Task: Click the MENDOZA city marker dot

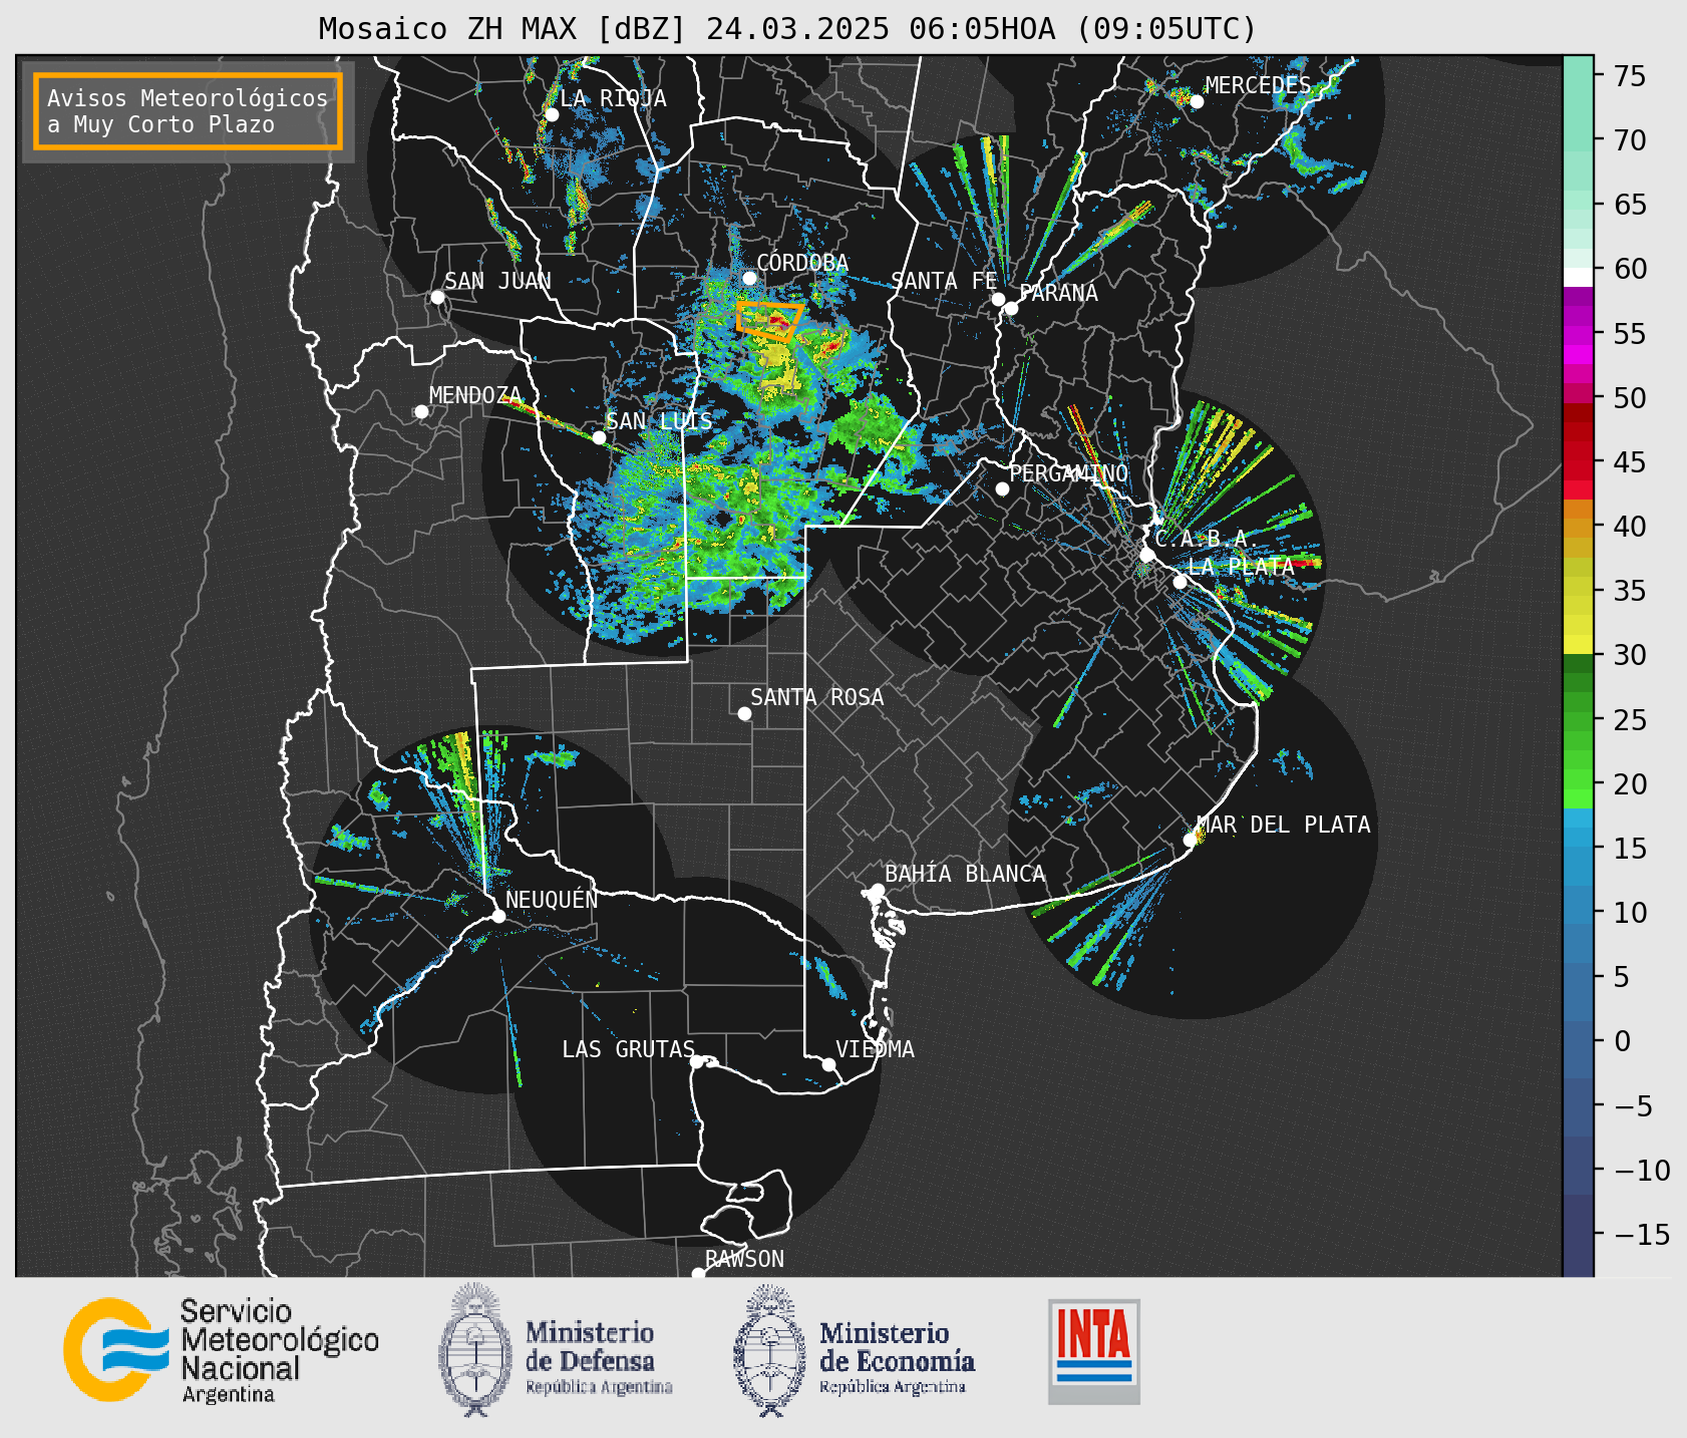Action: pos(421,412)
